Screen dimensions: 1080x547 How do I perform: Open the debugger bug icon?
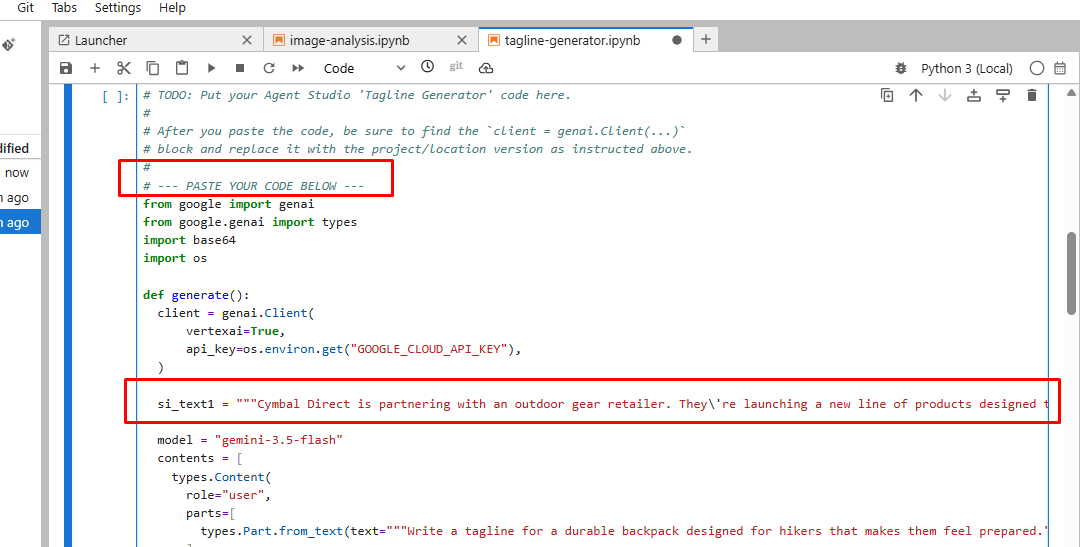pyautogui.click(x=901, y=68)
